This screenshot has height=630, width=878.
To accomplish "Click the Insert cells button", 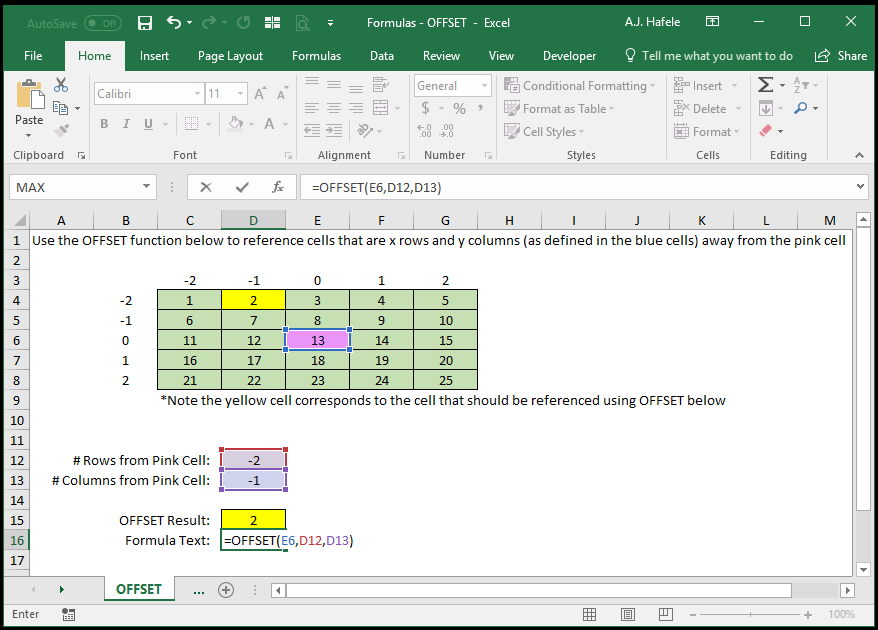I will tap(698, 86).
